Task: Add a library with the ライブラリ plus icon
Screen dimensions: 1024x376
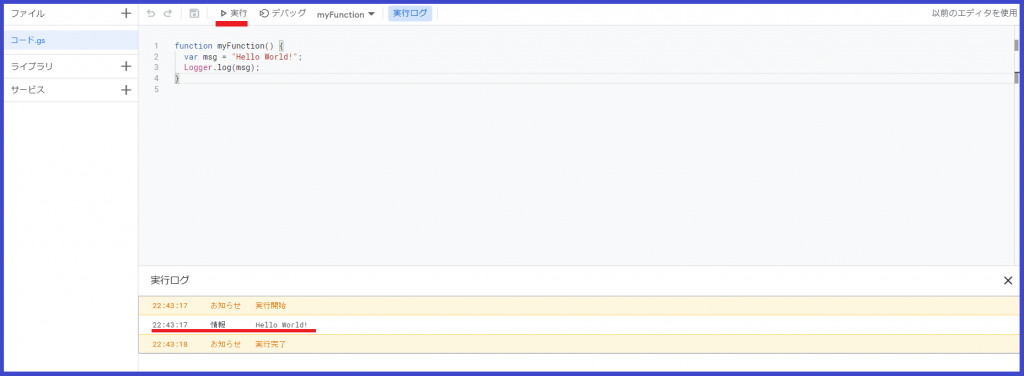Action: coord(127,66)
